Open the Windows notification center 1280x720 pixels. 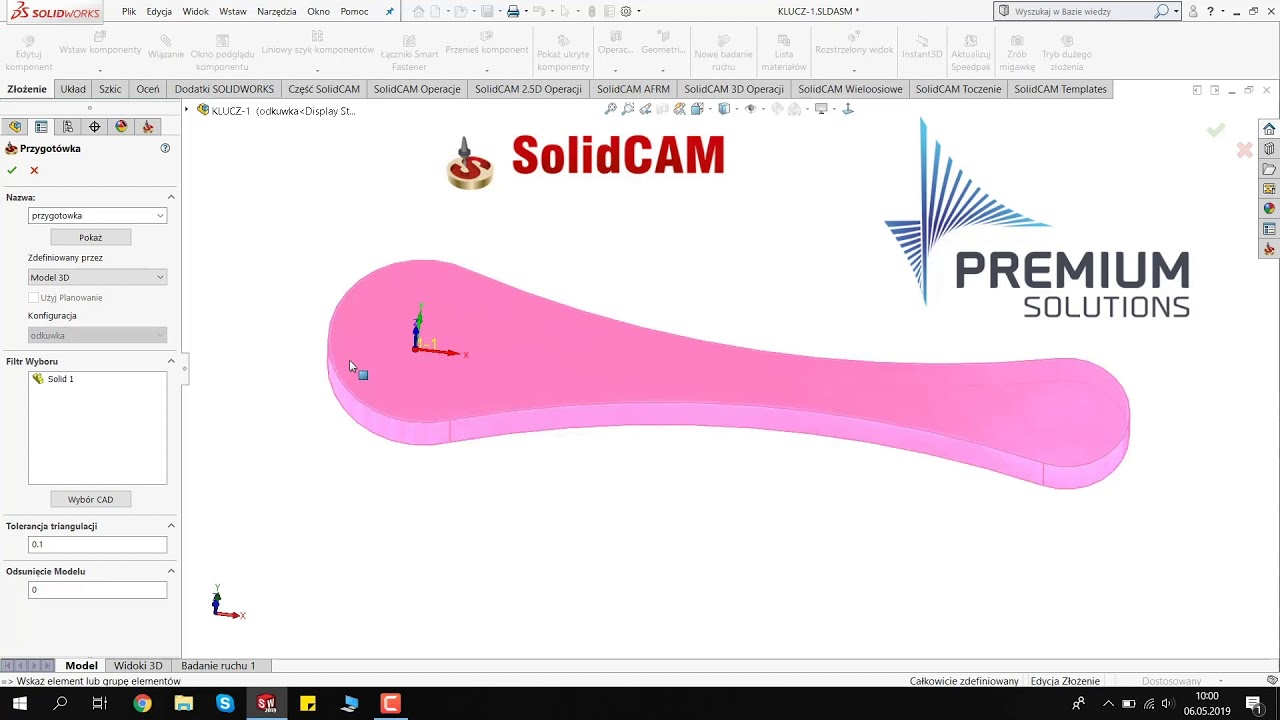pyautogui.click(x=1254, y=704)
